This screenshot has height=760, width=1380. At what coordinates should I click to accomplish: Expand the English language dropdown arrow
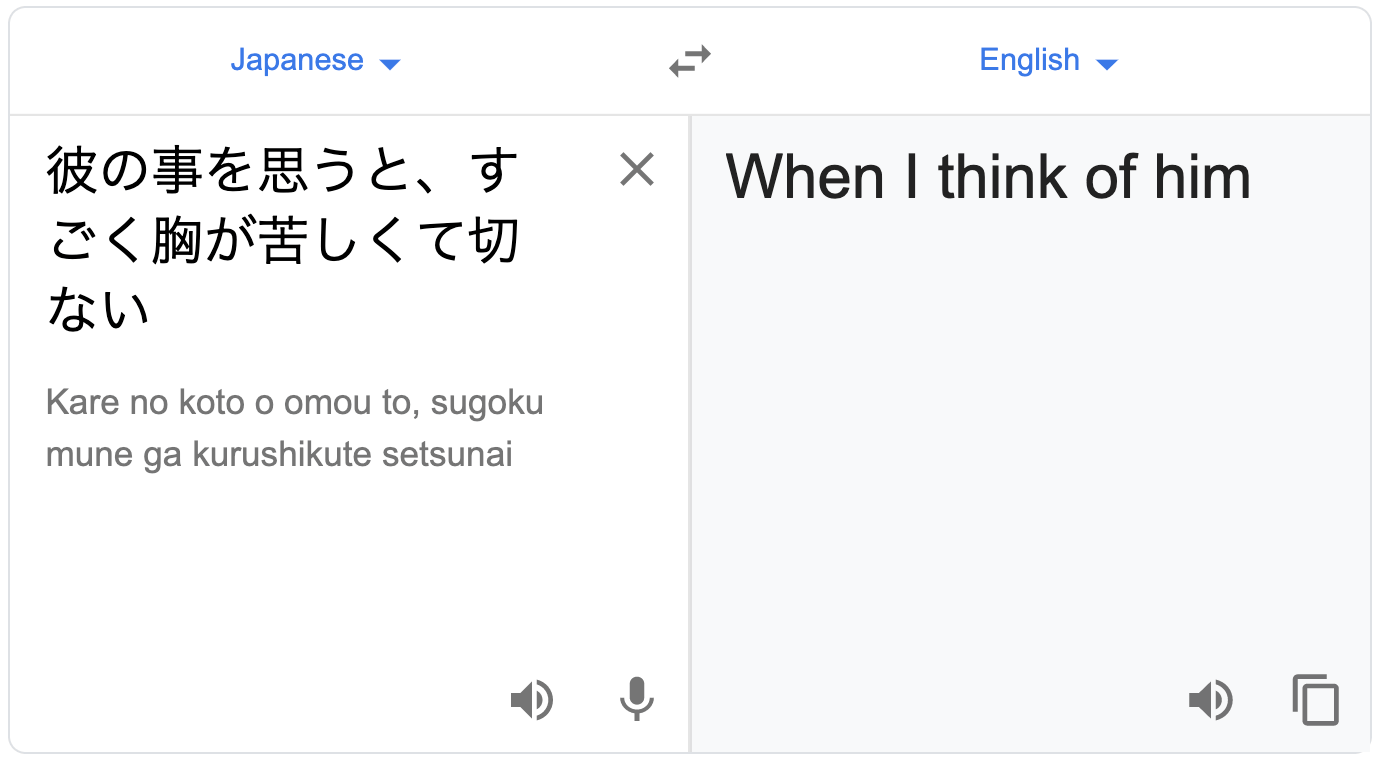pos(1106,64)
